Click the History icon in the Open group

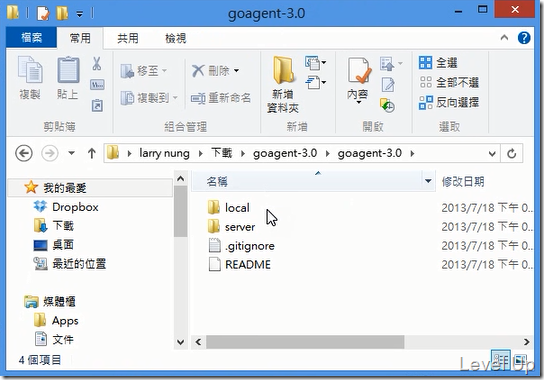click(x=387, y=105)
